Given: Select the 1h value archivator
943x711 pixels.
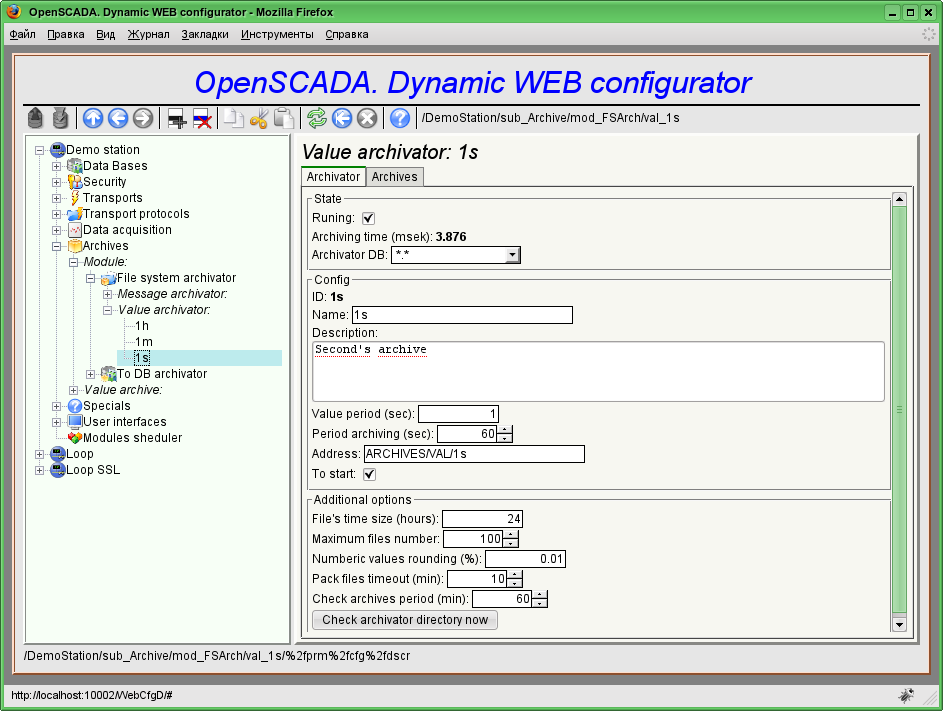Looking at the screenshot, I should [x=141, y=326].
